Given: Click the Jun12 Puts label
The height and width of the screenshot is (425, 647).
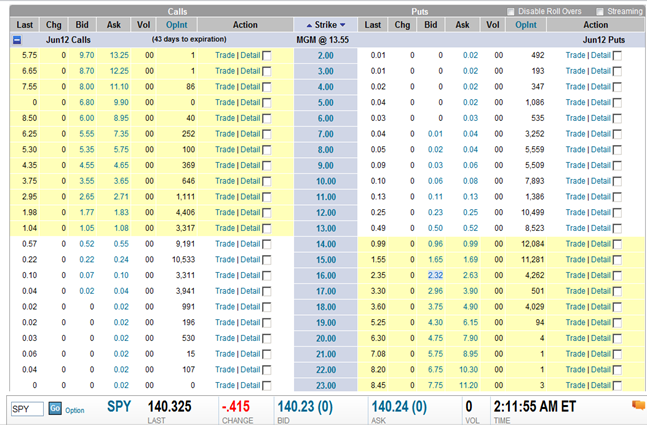Looking at the screenshot, I should pos(604,40).
